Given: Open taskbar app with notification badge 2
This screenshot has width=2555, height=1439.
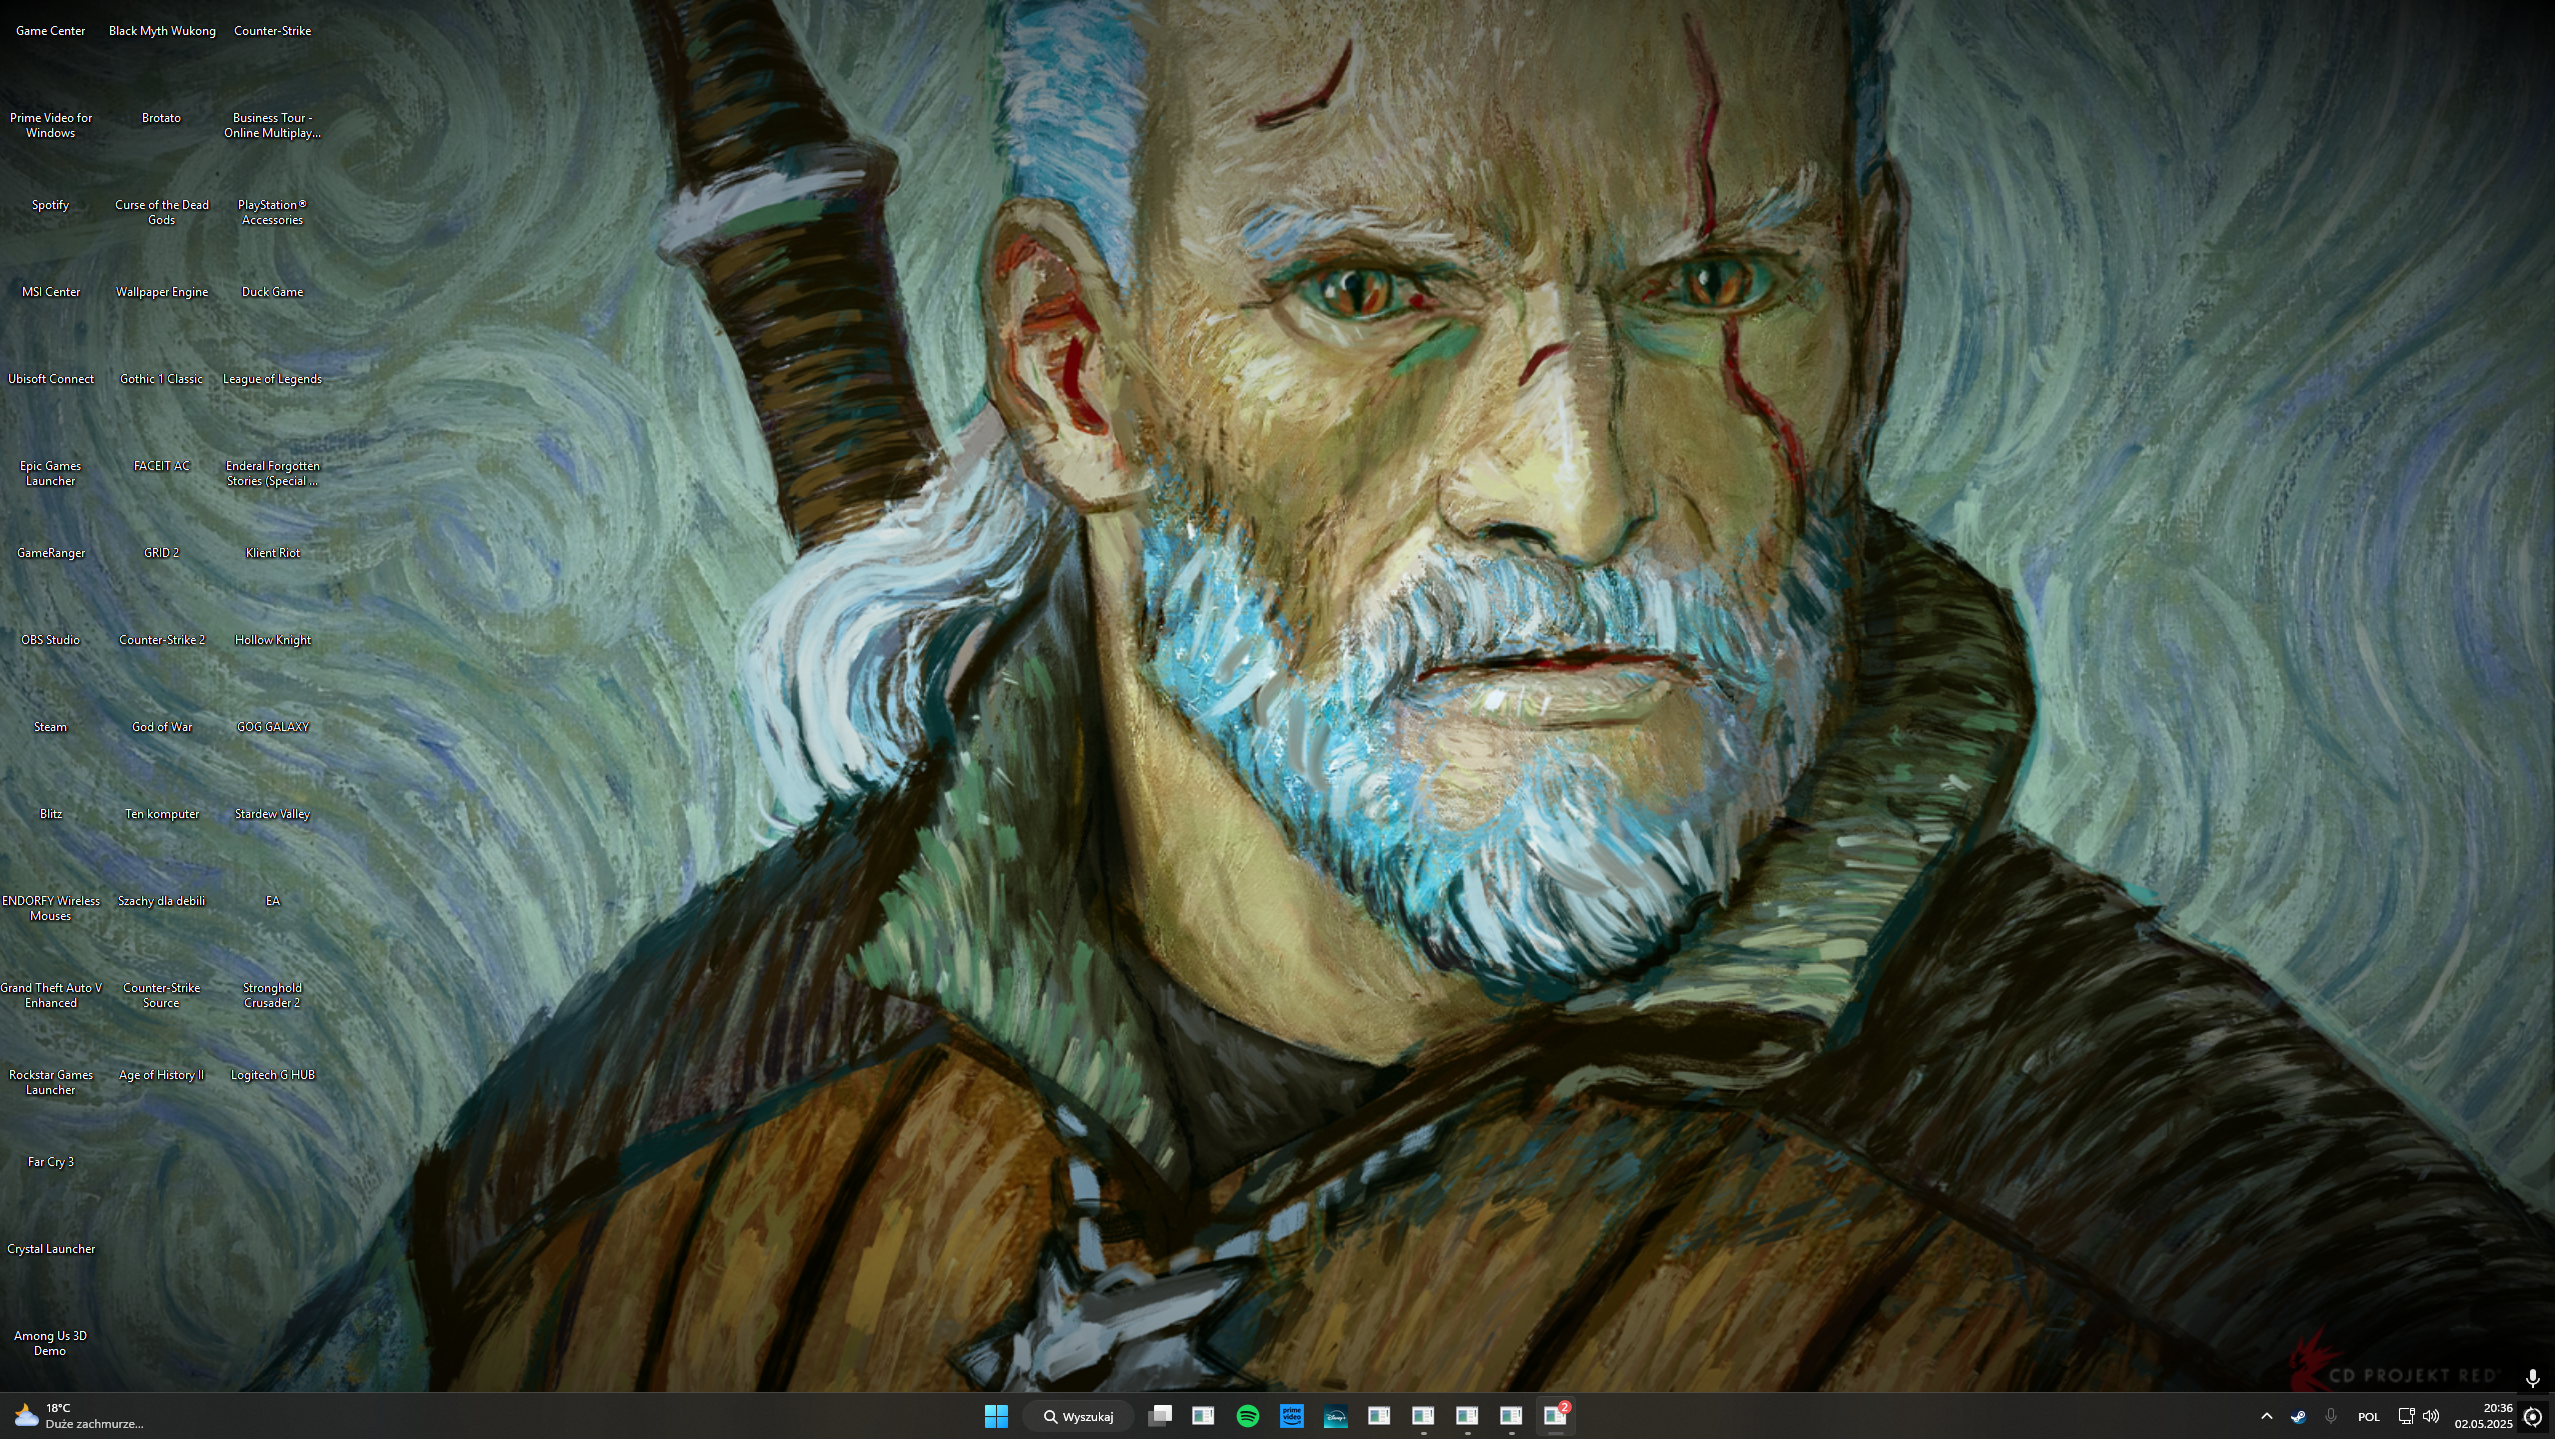Looking at the screenshot, I should click(1556, 1416).
